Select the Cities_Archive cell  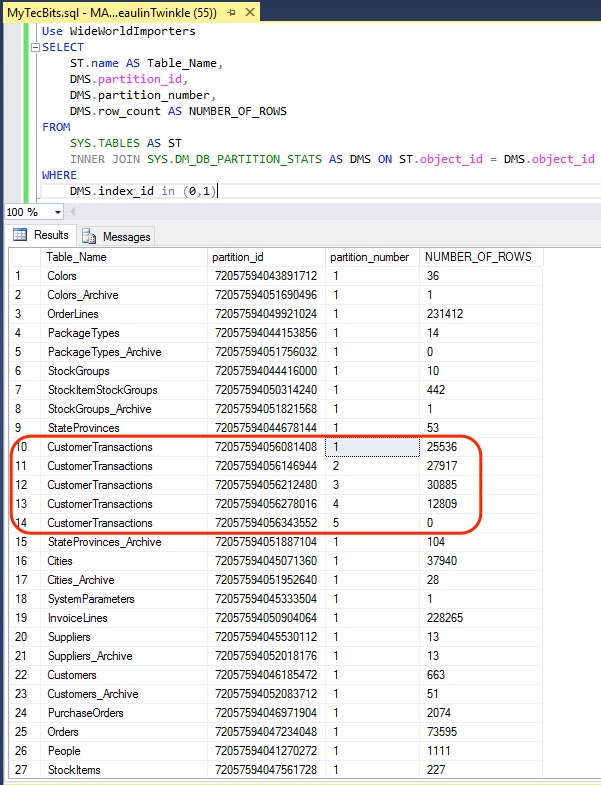point(124,580)
